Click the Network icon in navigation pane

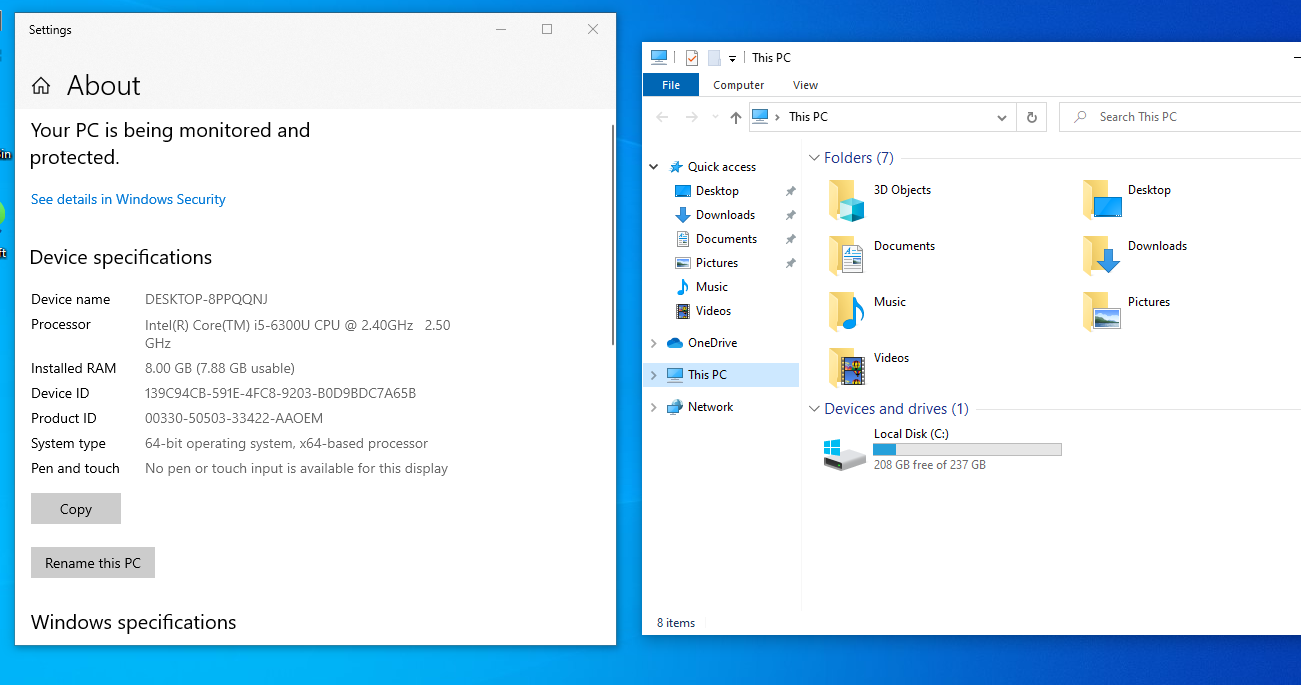675,407
